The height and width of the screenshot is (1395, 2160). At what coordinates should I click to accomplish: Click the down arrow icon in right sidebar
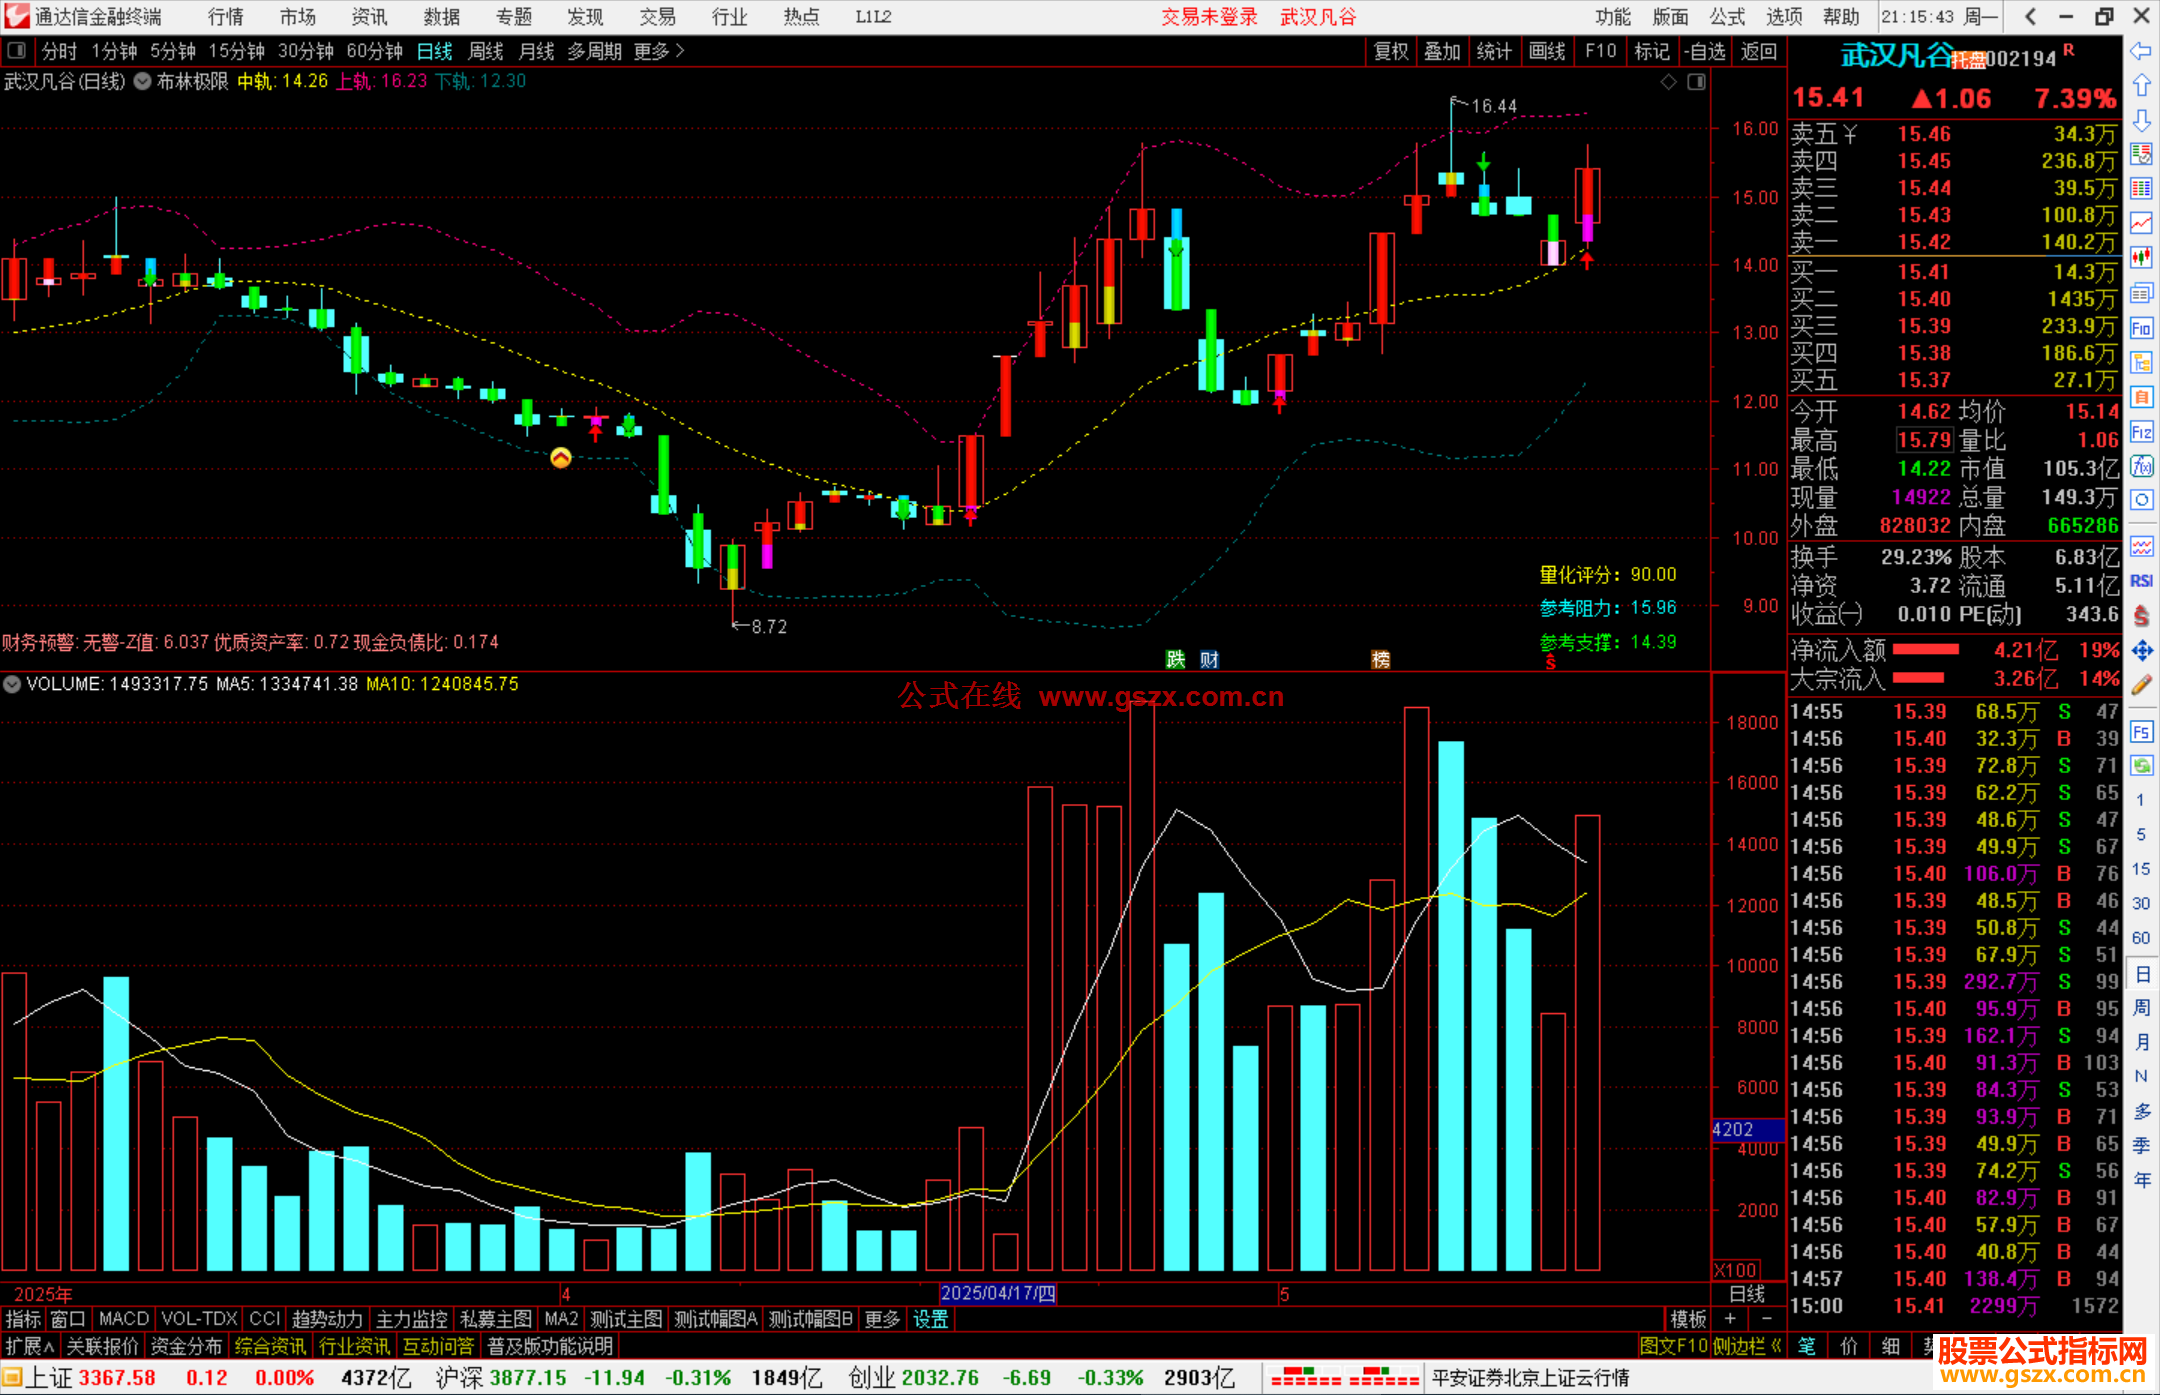(2141, 120)
